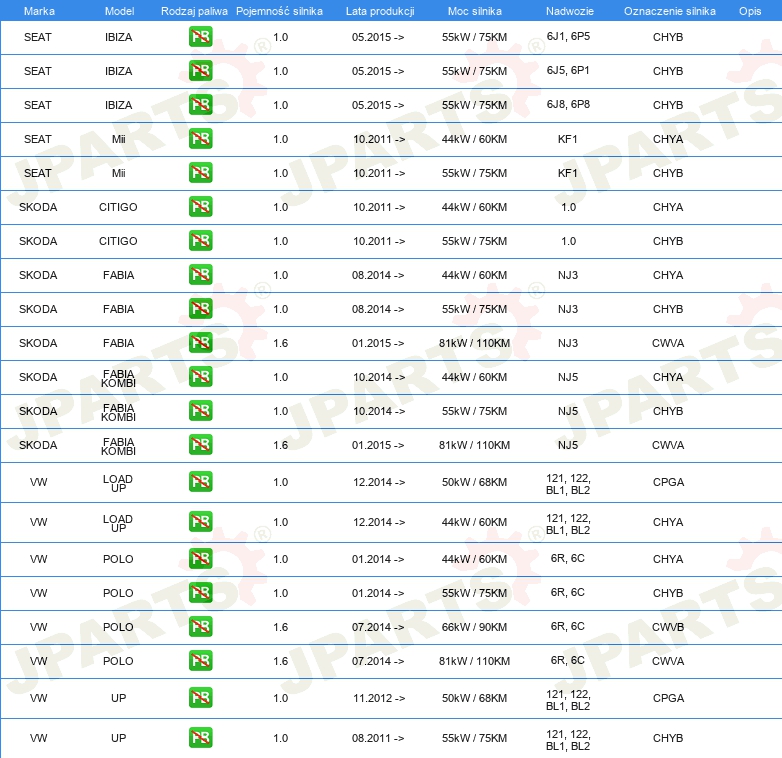This screenshot has height=758, width=782.
Task: Click 66kW / 90KM power cell
Action: (x=474, y=627)
